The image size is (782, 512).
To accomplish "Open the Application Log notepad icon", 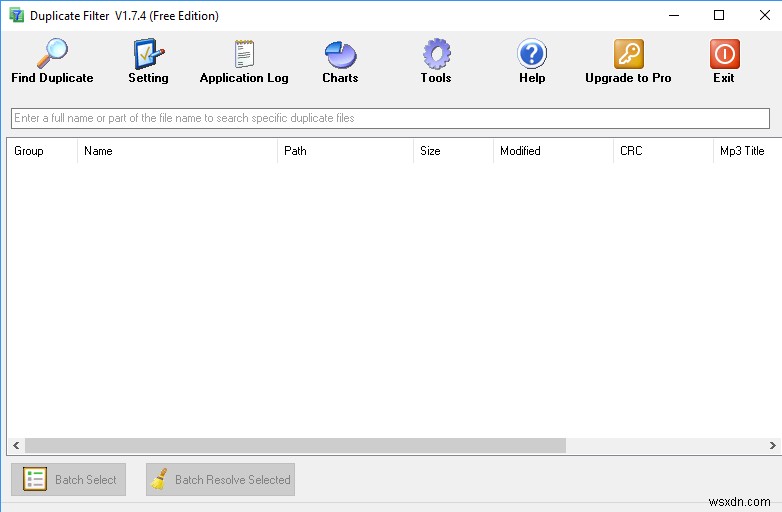I will [244, 53].
